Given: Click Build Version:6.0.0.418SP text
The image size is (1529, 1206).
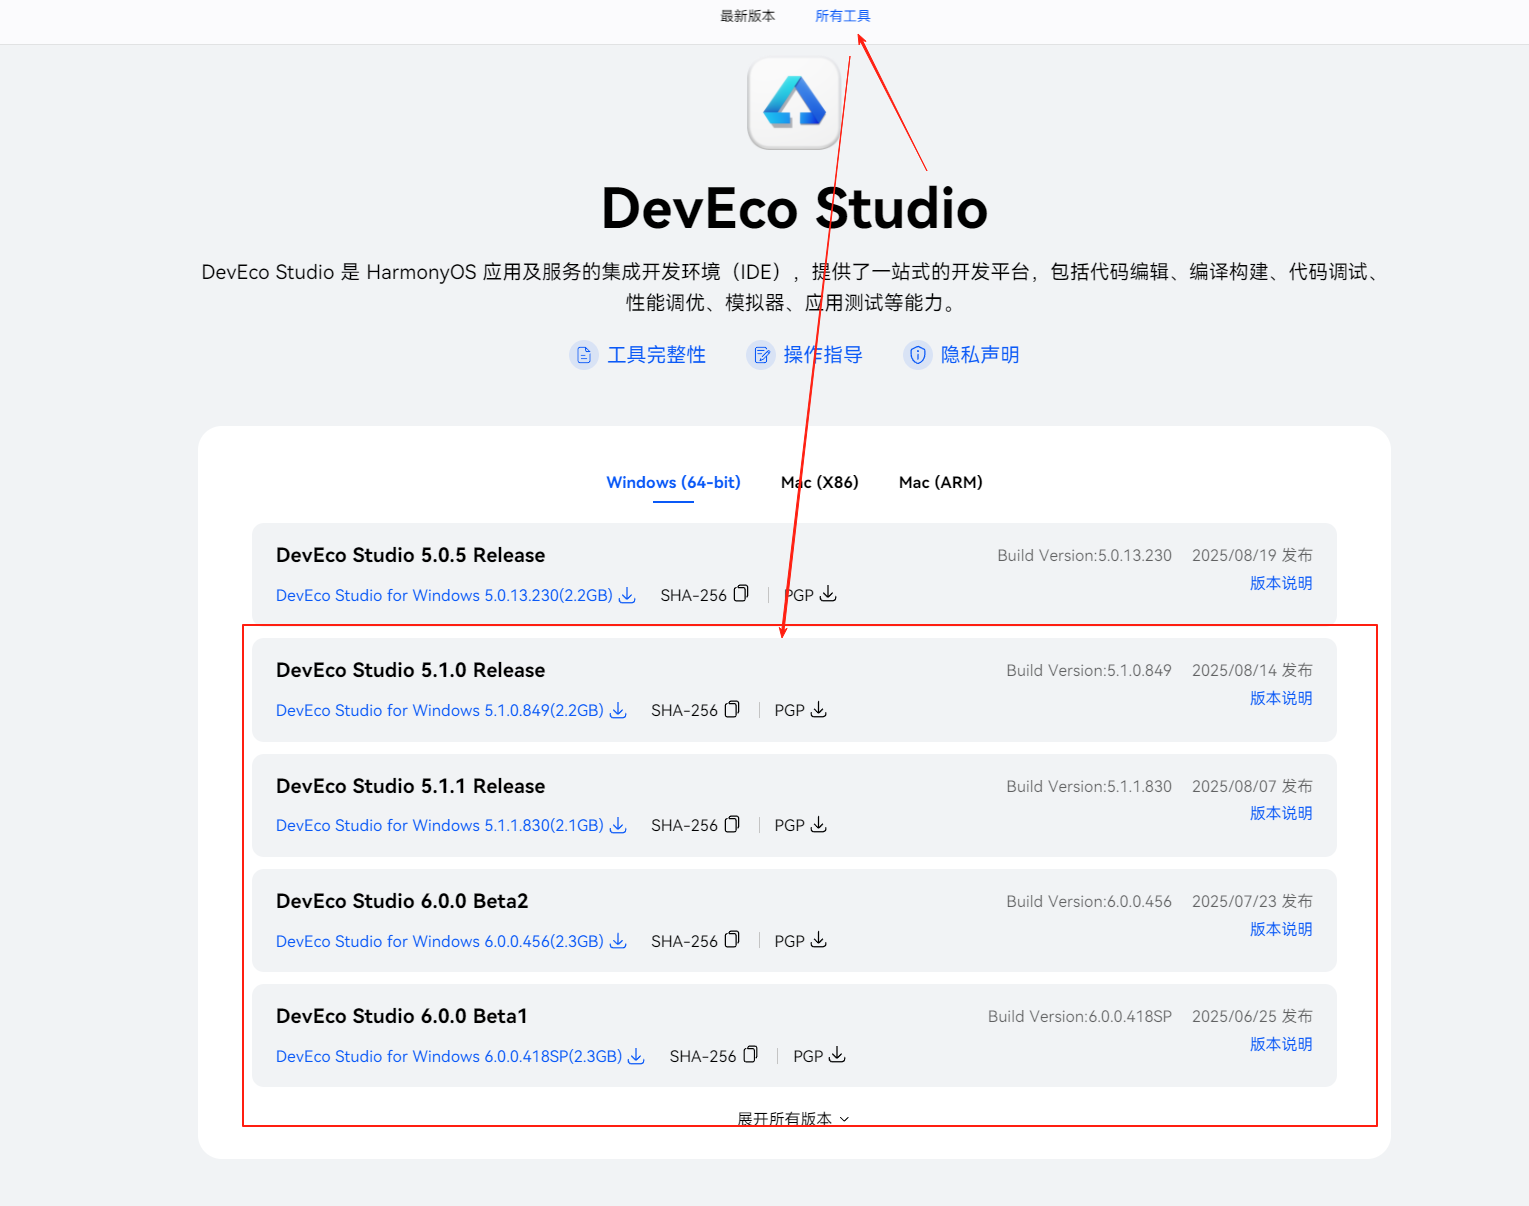Looking at the screenshot, I should point(1080,1016).
